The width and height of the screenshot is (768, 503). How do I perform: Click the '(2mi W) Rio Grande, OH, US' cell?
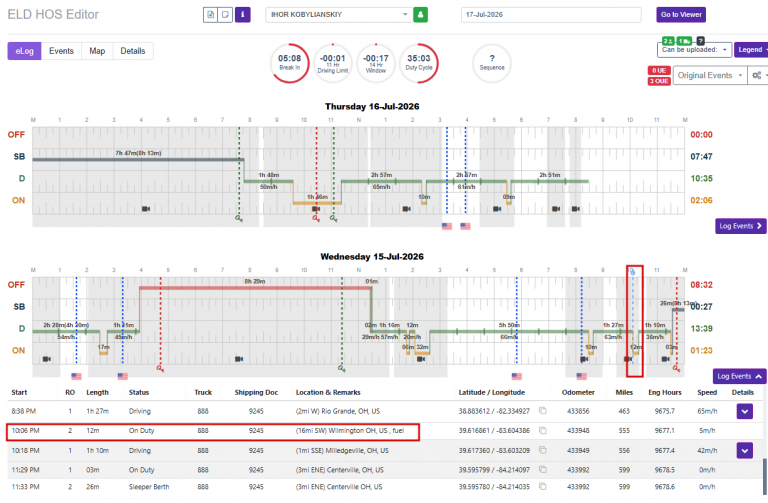click(337, 411)
